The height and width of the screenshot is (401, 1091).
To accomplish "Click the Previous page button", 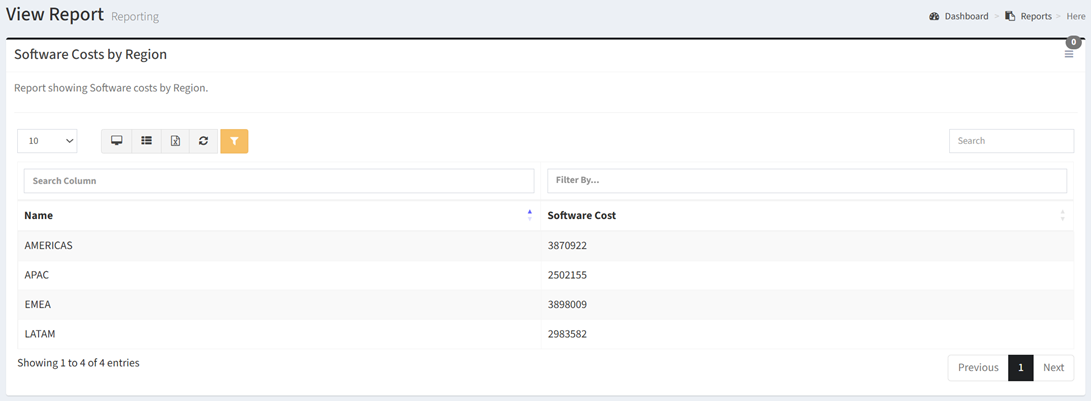I will pyautogui.click(x=978, y=368).
